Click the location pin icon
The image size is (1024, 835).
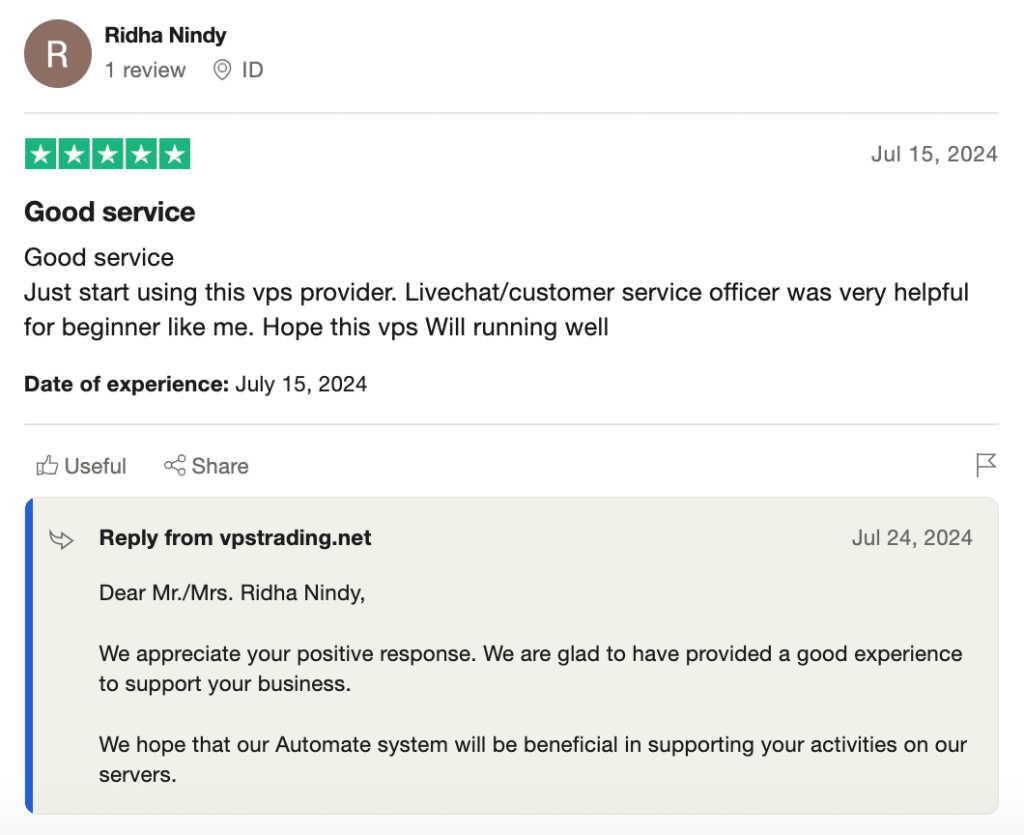point(222,70)
